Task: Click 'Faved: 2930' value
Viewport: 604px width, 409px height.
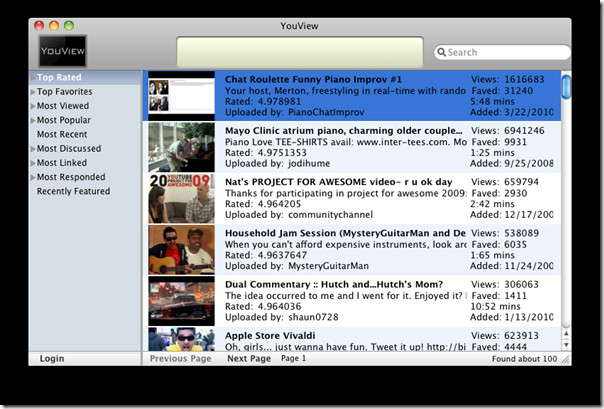Action: 499,193
